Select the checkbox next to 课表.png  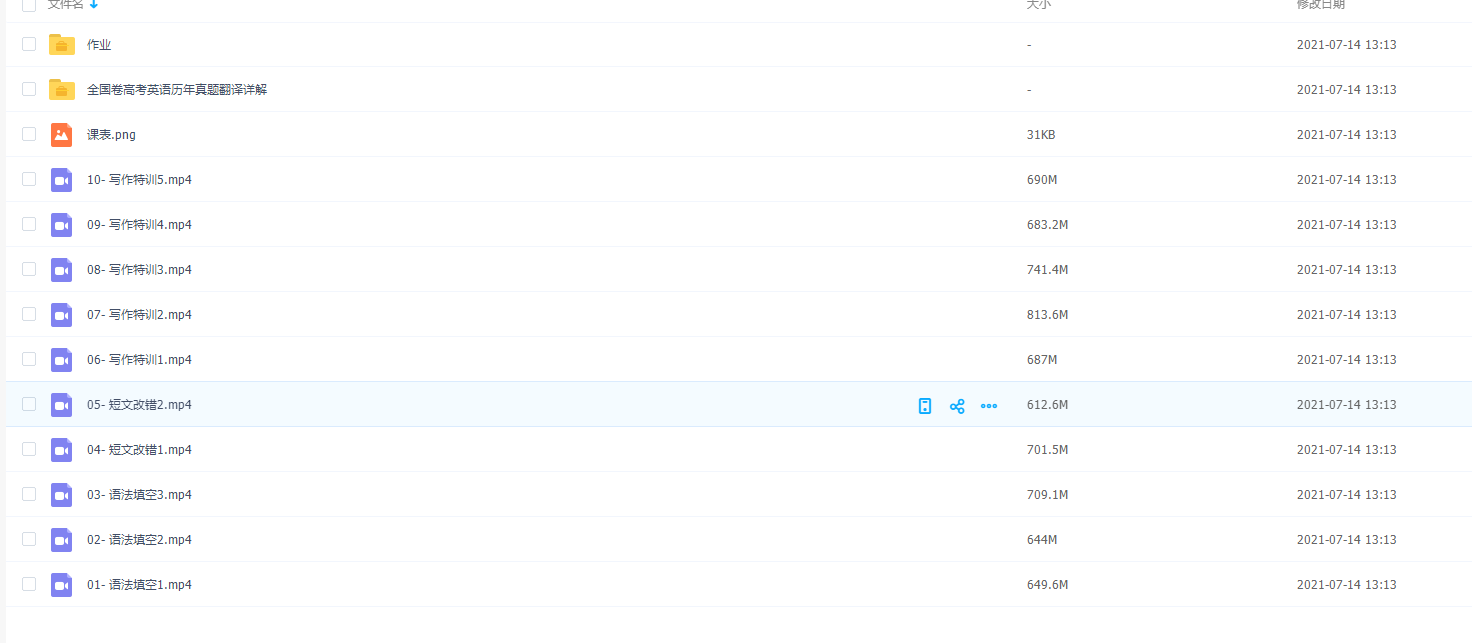pyautogui.click(x=29, y=135)
